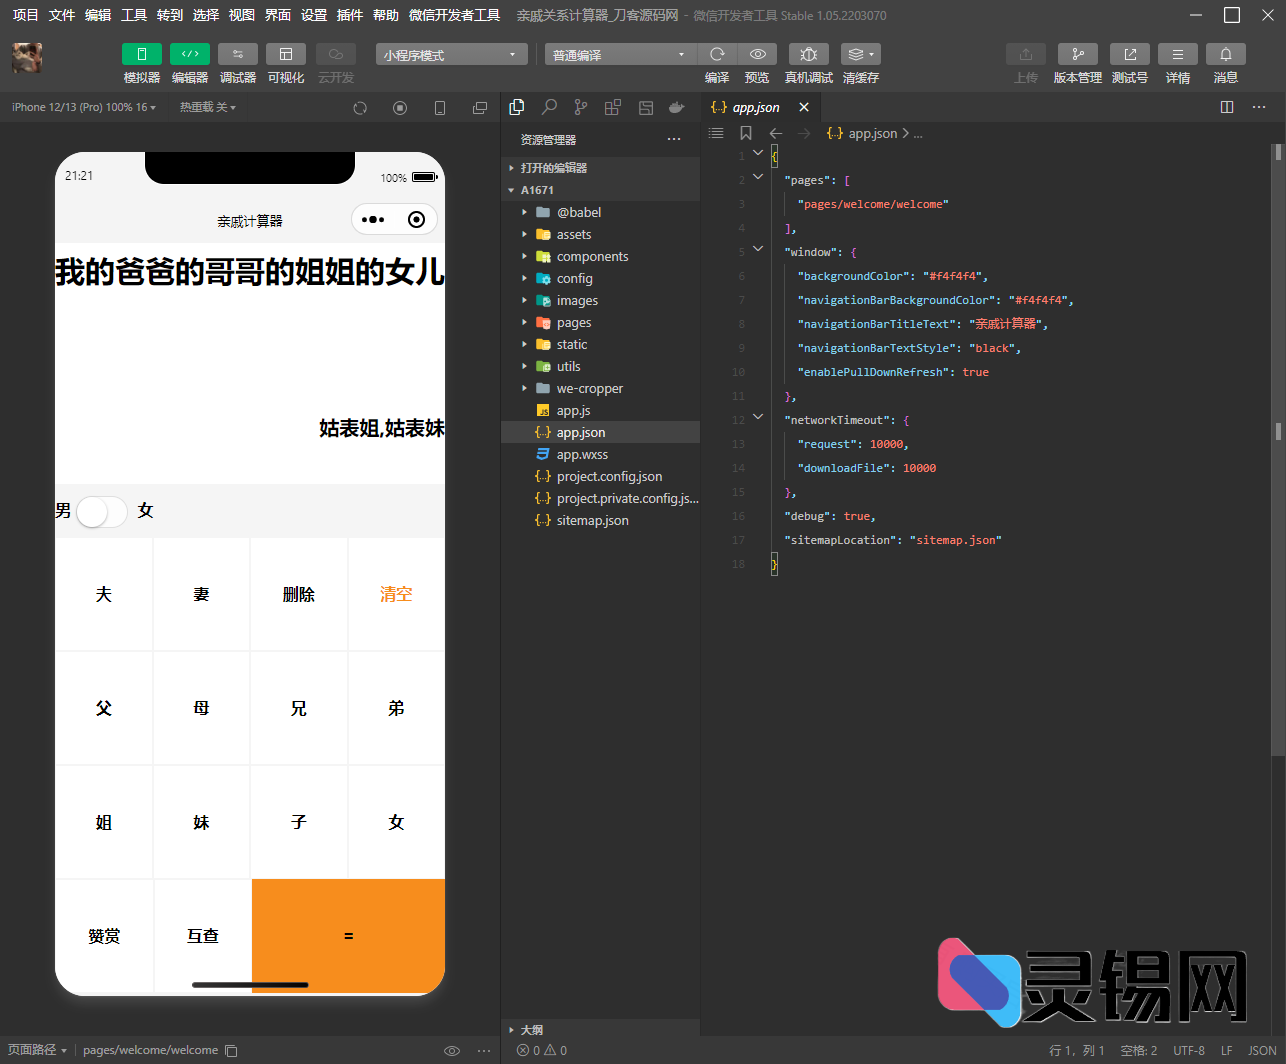1286x1064 pixels.
Task: Toggle the eye icon in the status bar
Action: pyautogui.click(x=452, y=1050)
